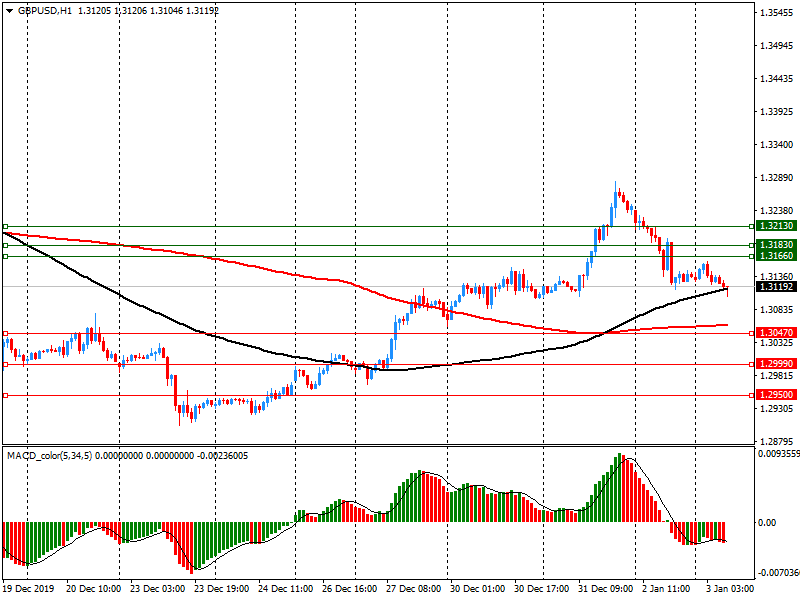Click the MACD_color(5,34,5) indicator label
800x600 pixels.
[x=49, y=456]
